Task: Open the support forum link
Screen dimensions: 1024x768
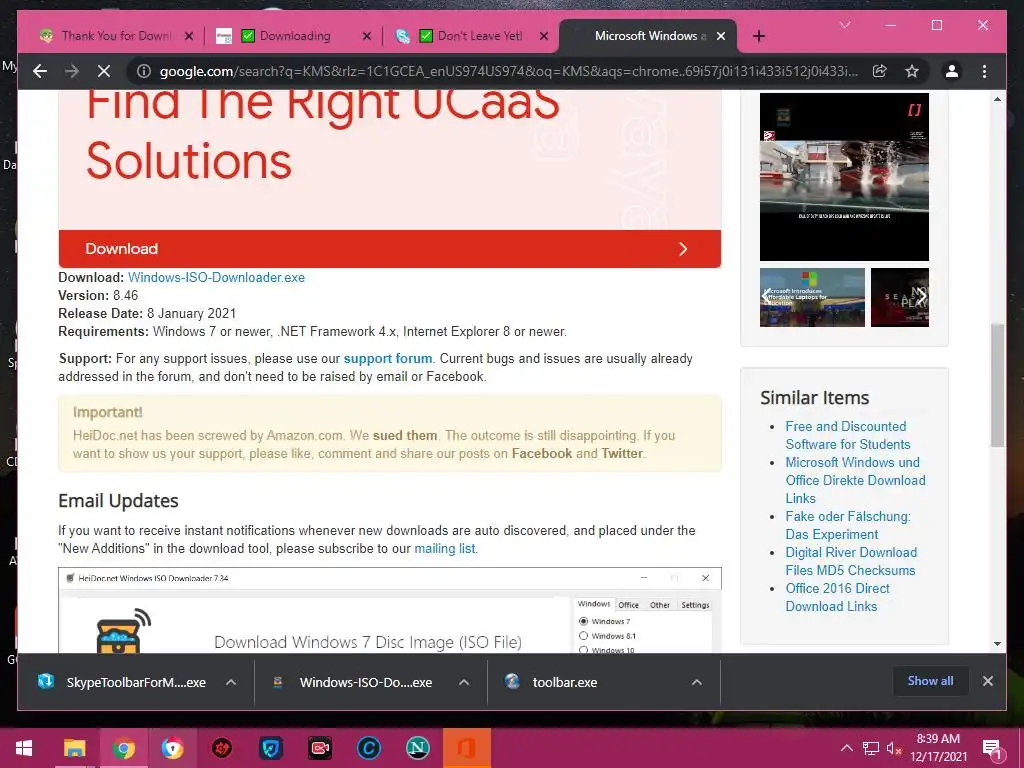Action: (388, 359)
